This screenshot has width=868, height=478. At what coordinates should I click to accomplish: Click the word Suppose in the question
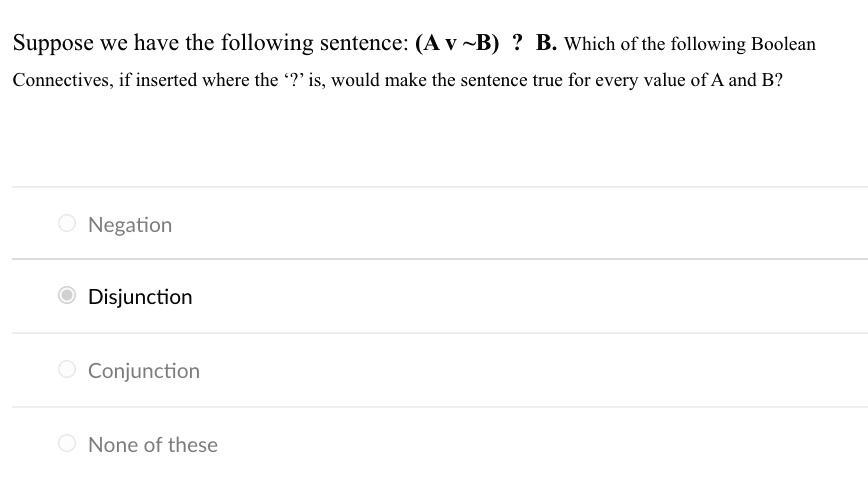click(53, 43)
